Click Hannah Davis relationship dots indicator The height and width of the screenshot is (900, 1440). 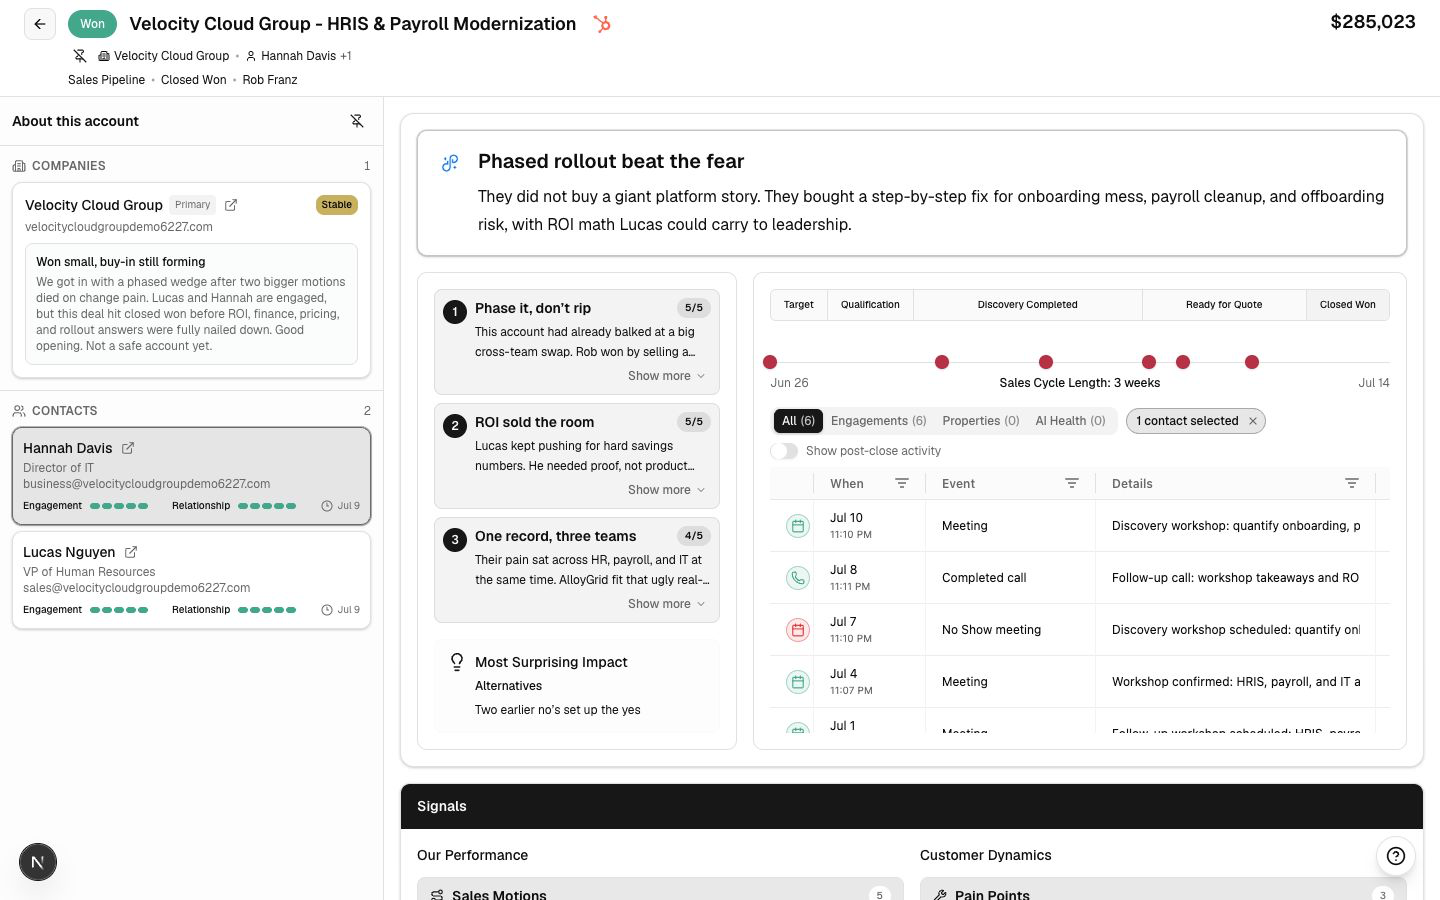tap(267, 506)
